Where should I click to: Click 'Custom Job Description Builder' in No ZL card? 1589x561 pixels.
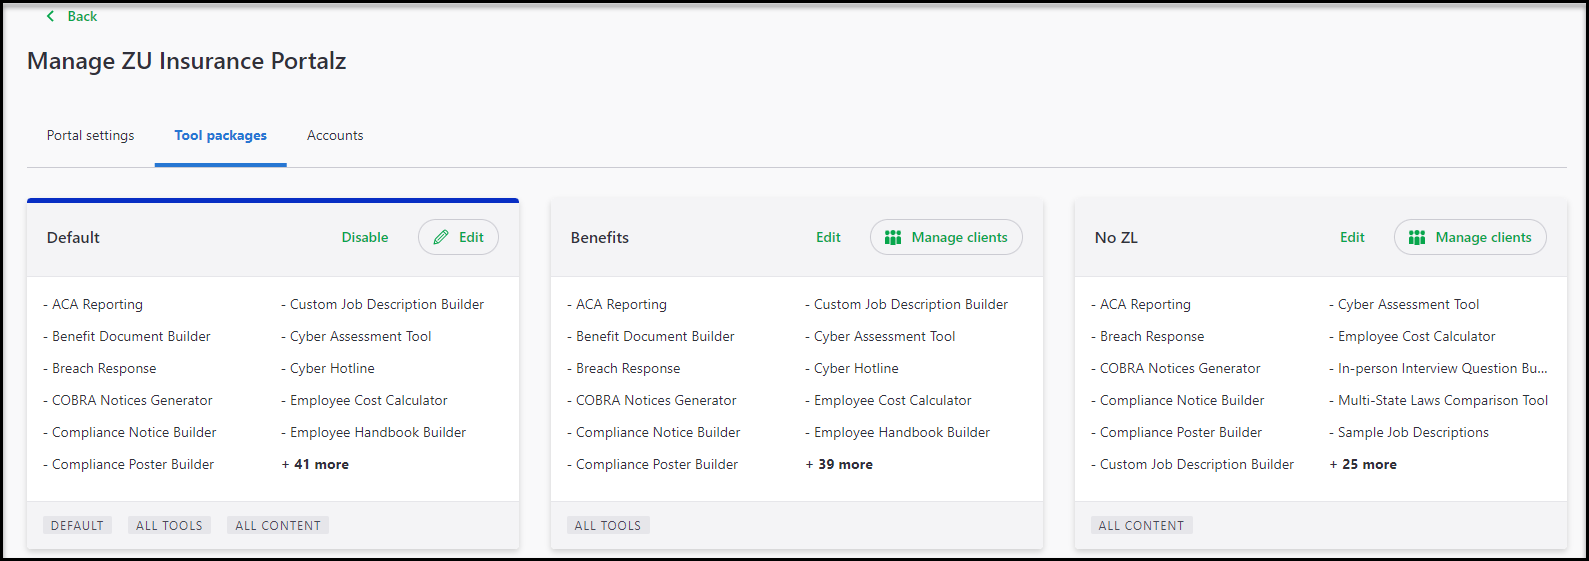pyautogui.click(x=1197, y=464)
